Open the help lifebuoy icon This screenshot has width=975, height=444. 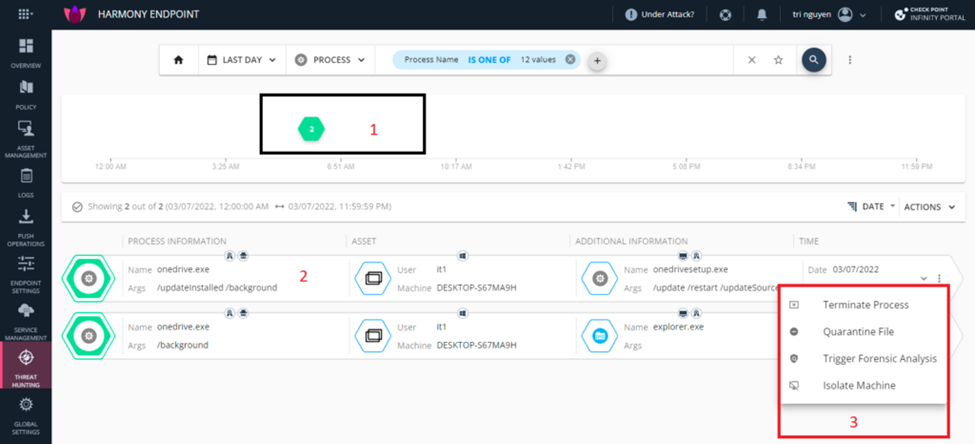pyautogui.click(x=724, y=14)
